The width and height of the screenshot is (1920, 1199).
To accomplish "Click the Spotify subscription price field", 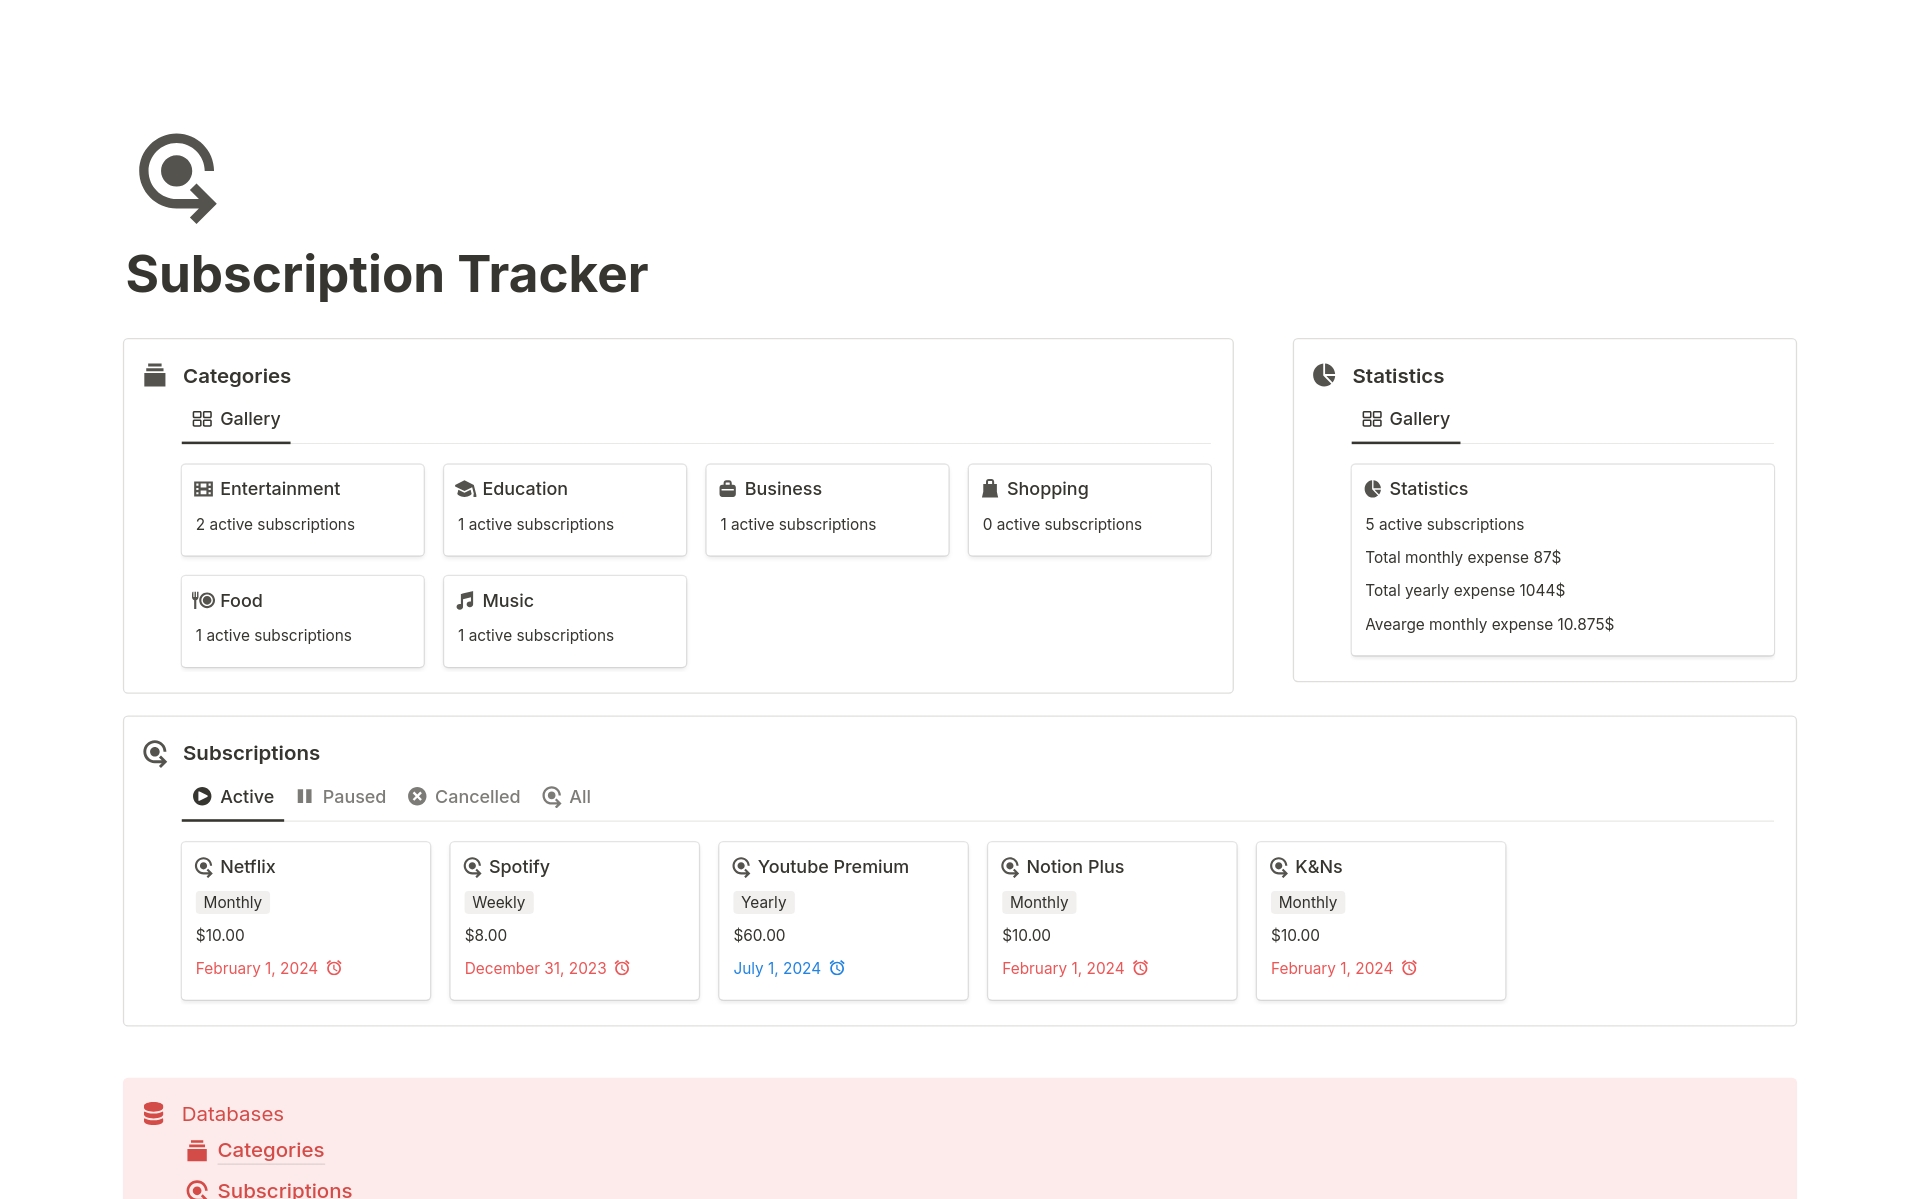I will point(486,935).
